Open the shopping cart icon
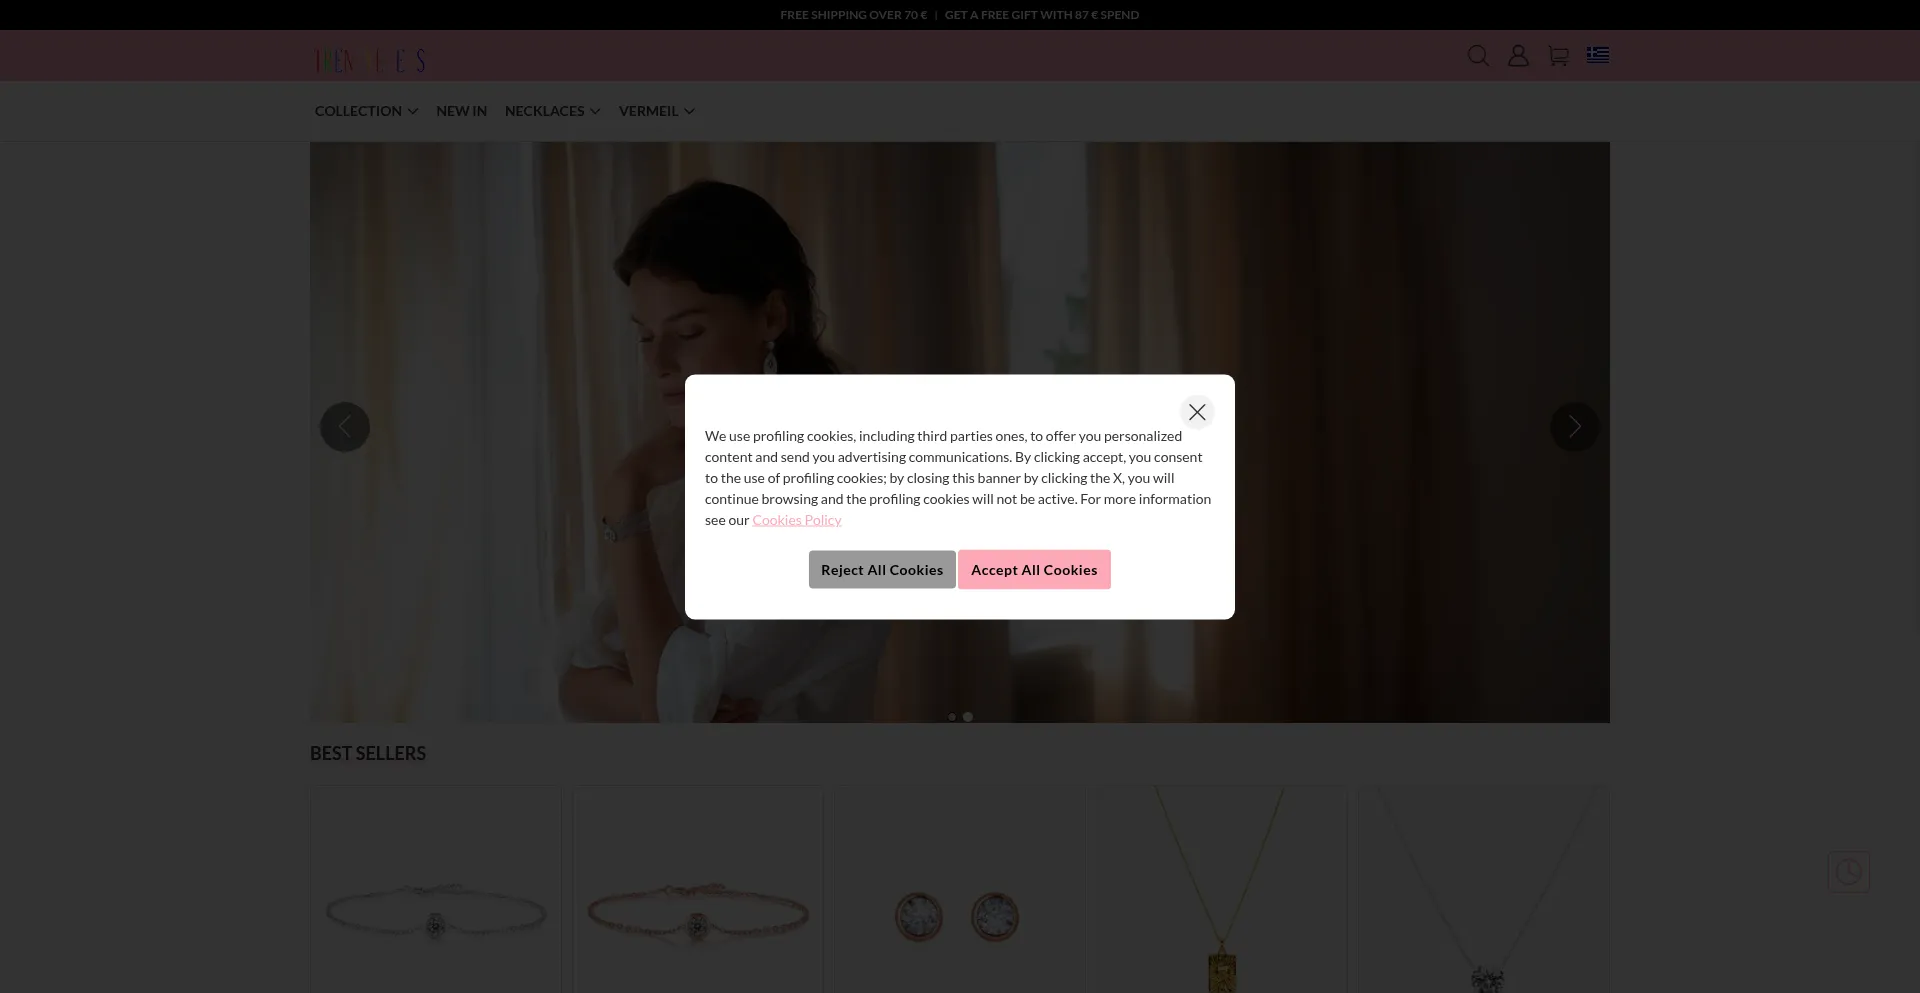The width and height of the screenshot is (1920, 993). click(x=1558, y=56)
